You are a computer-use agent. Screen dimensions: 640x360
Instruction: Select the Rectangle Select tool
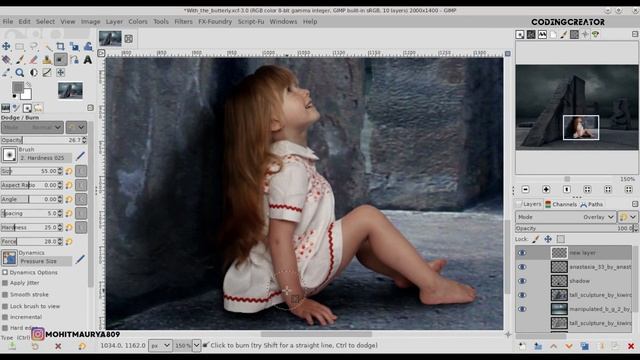(x=20, y=46)
